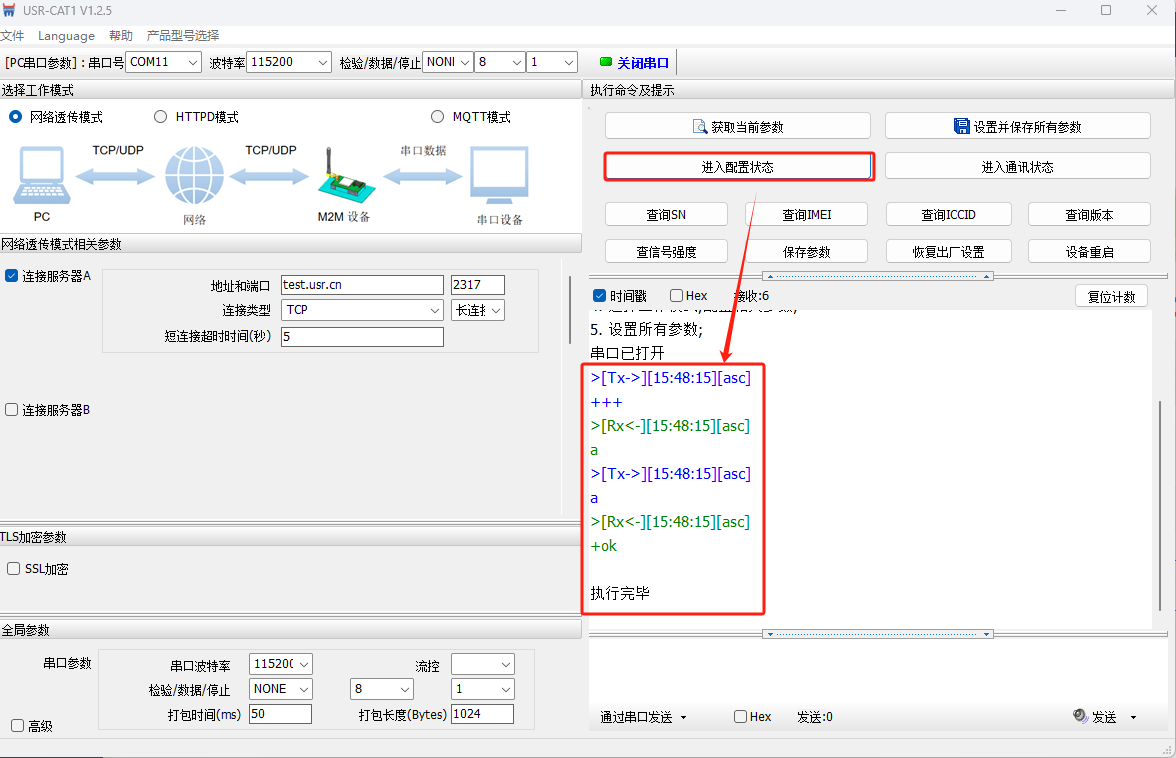The image size is (1176, 758).
Task: Click the green 关闭串口 port indicator
Action: pyautogui.click(x=606, y=62)
